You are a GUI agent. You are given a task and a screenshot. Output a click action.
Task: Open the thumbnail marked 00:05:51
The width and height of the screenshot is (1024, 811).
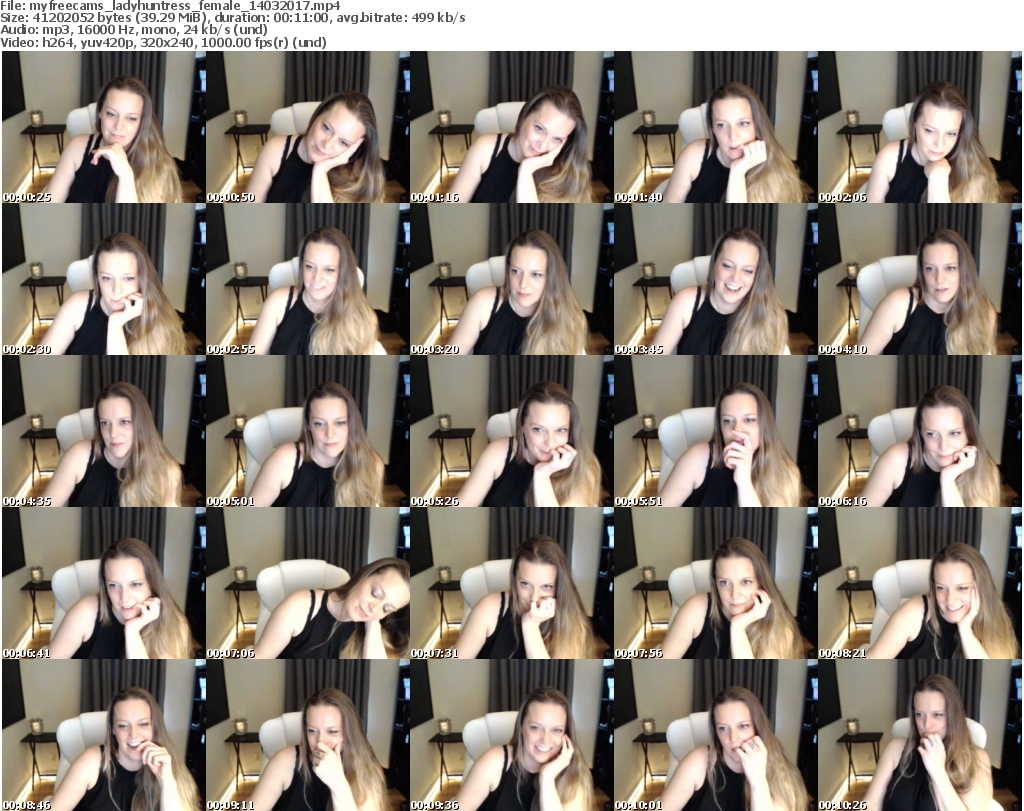point(716,431)
